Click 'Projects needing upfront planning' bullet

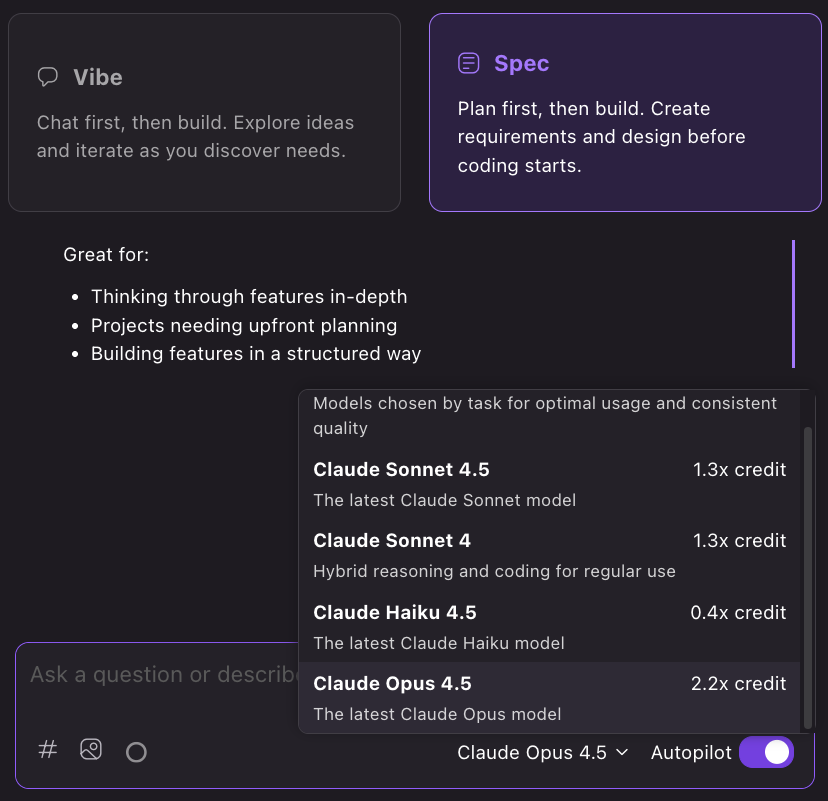243,326
